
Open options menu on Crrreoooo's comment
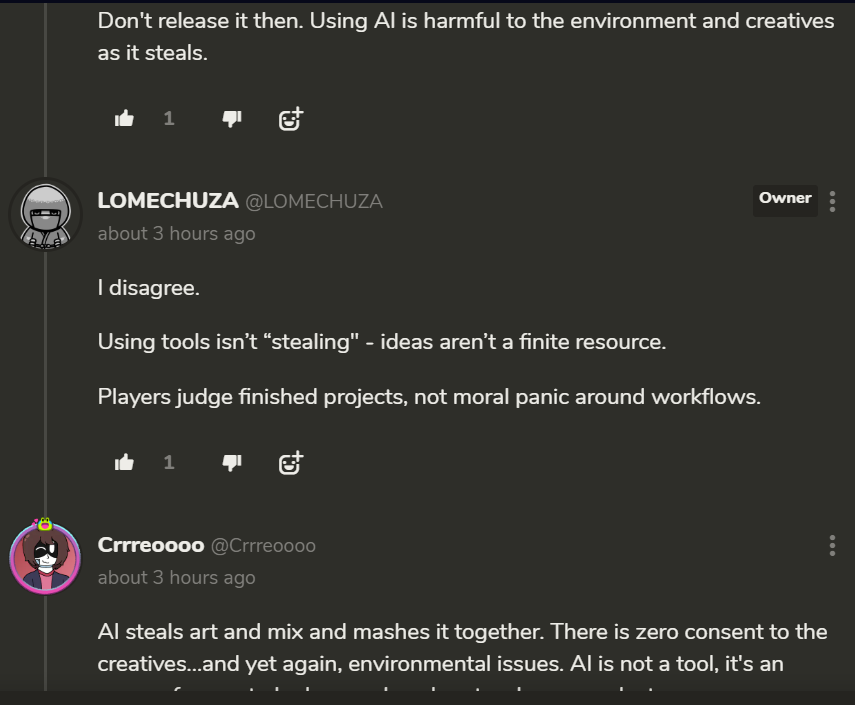832,545
